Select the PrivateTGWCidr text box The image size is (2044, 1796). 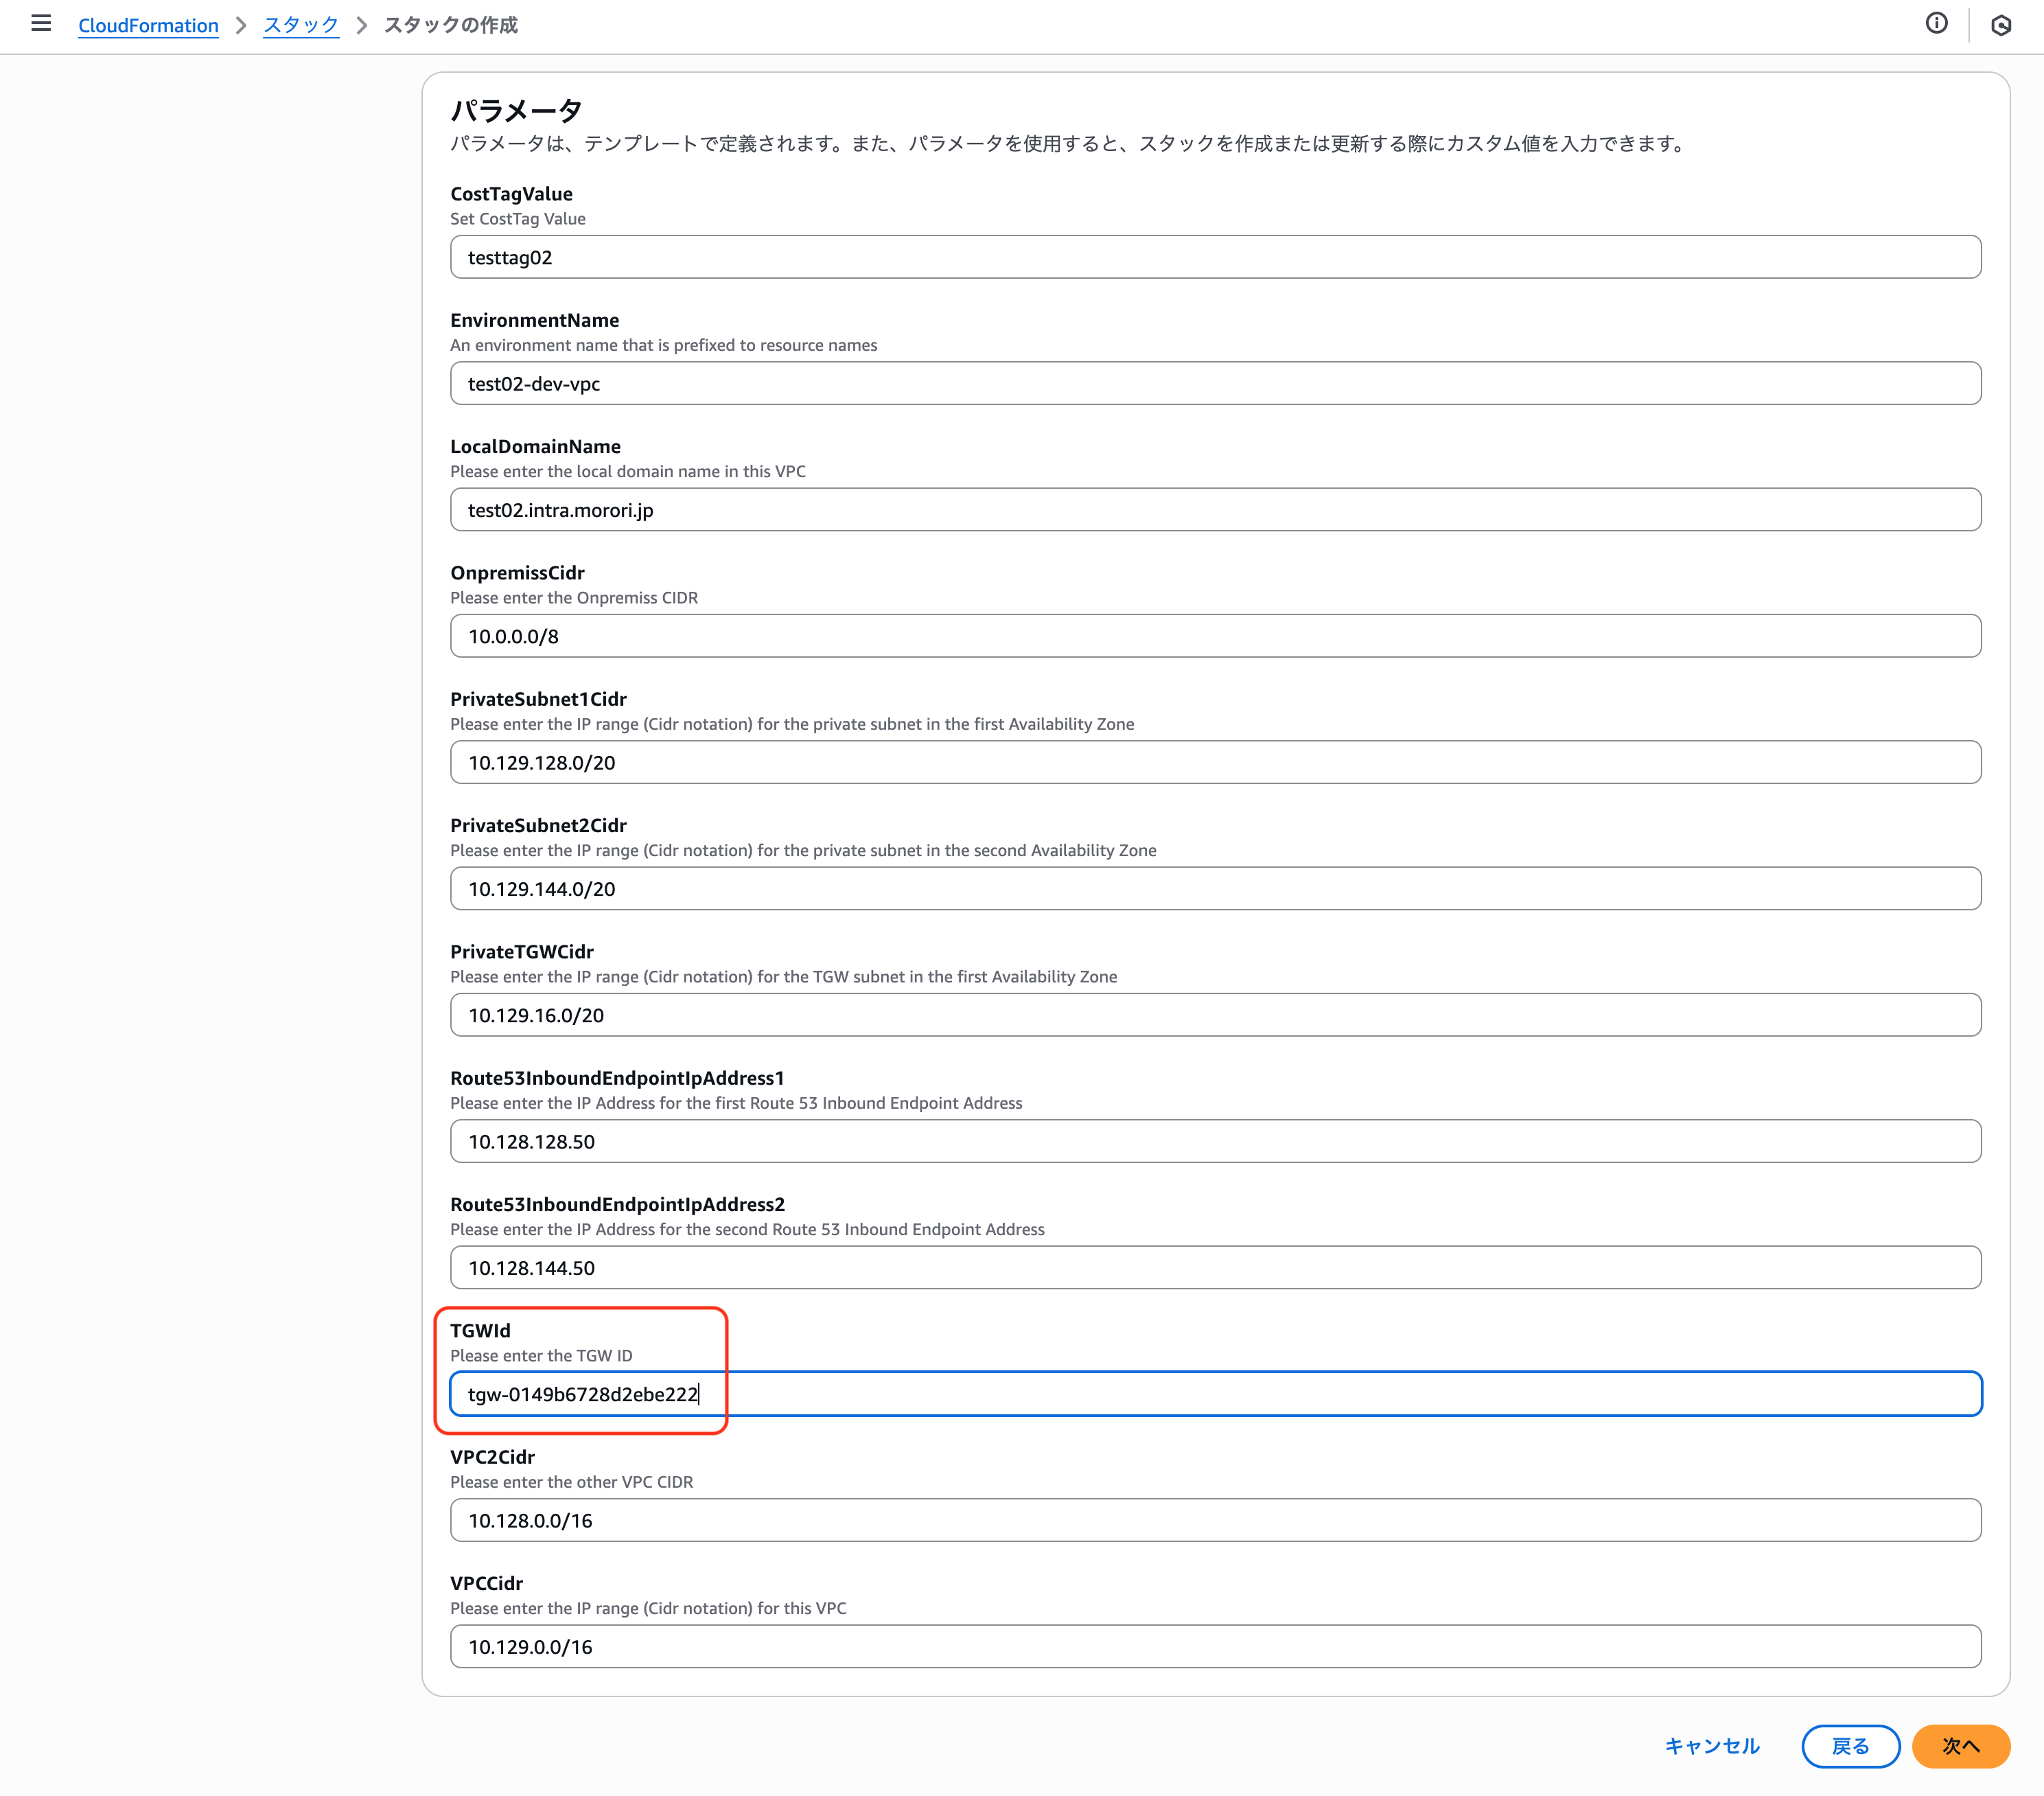1214,1015
